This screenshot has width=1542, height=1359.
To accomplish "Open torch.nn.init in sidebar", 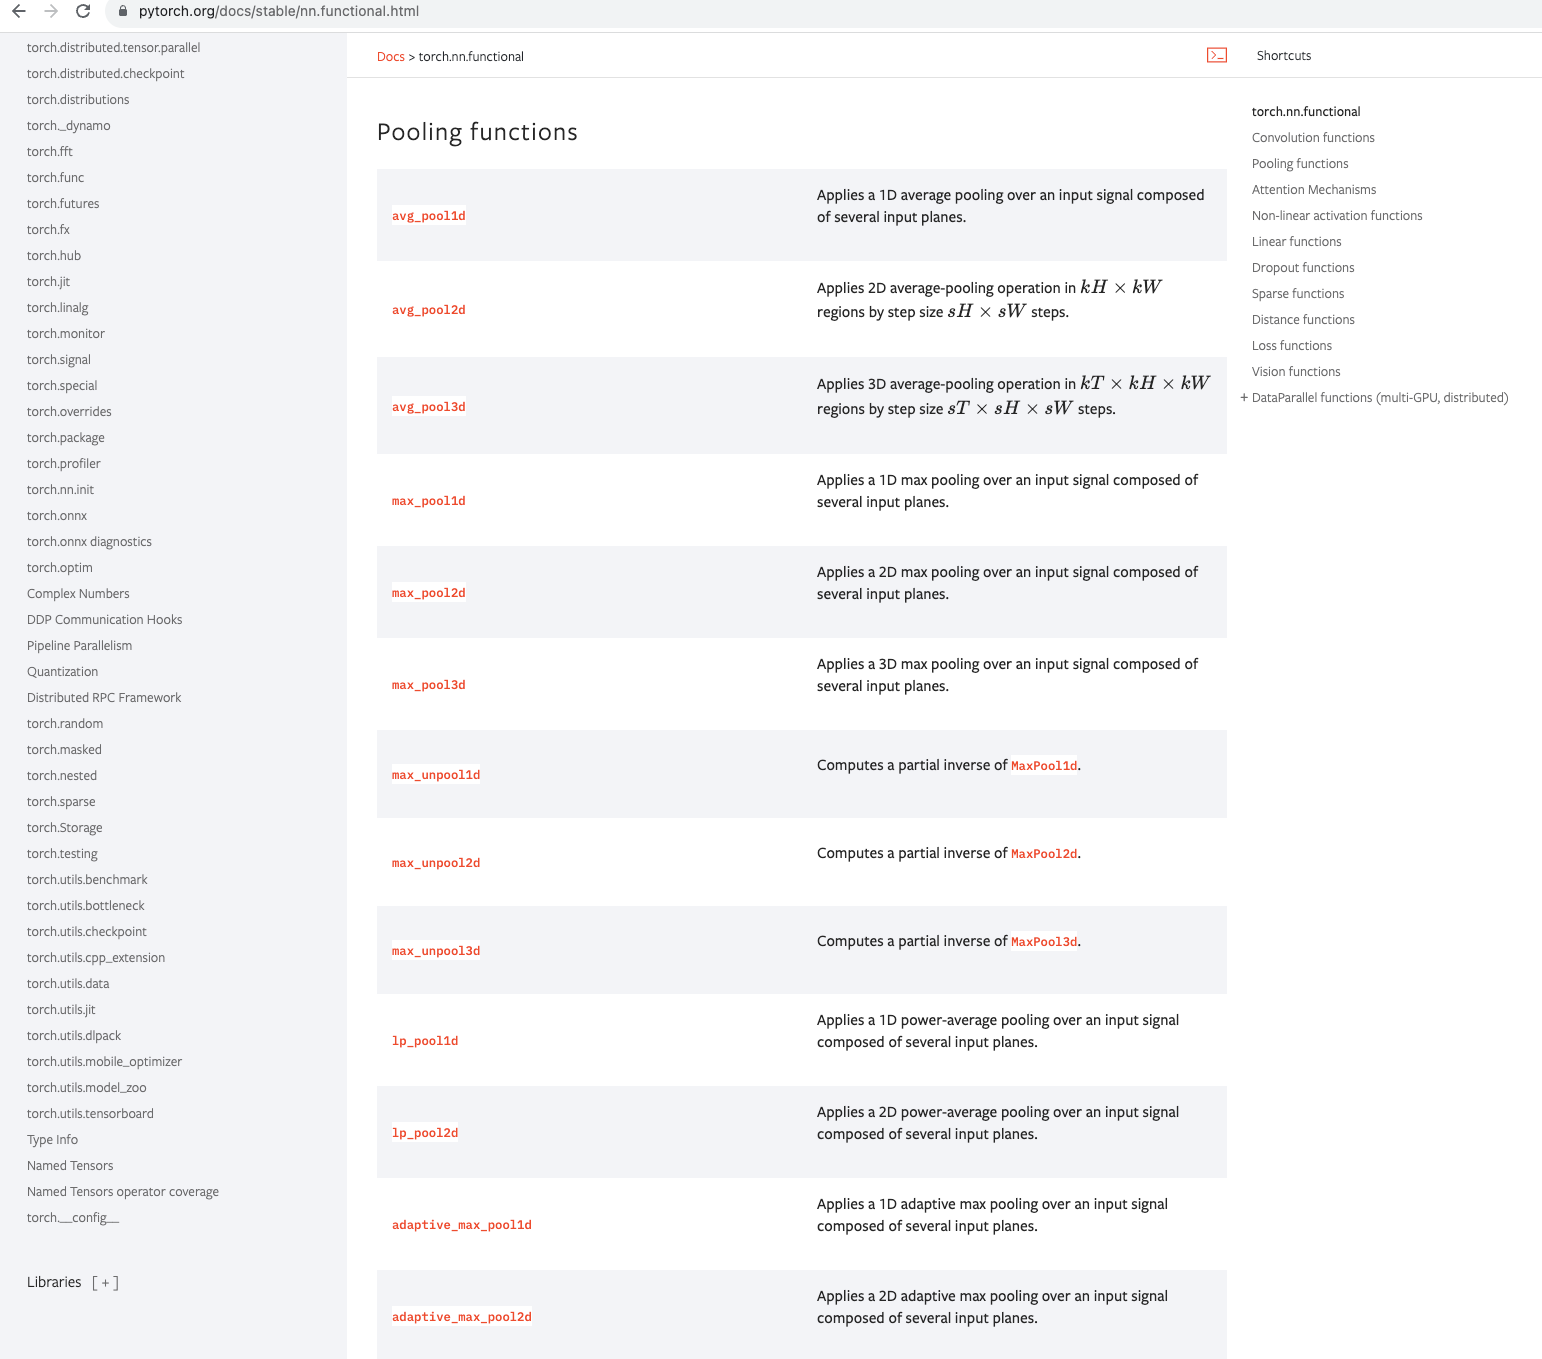I will (60, 490).
